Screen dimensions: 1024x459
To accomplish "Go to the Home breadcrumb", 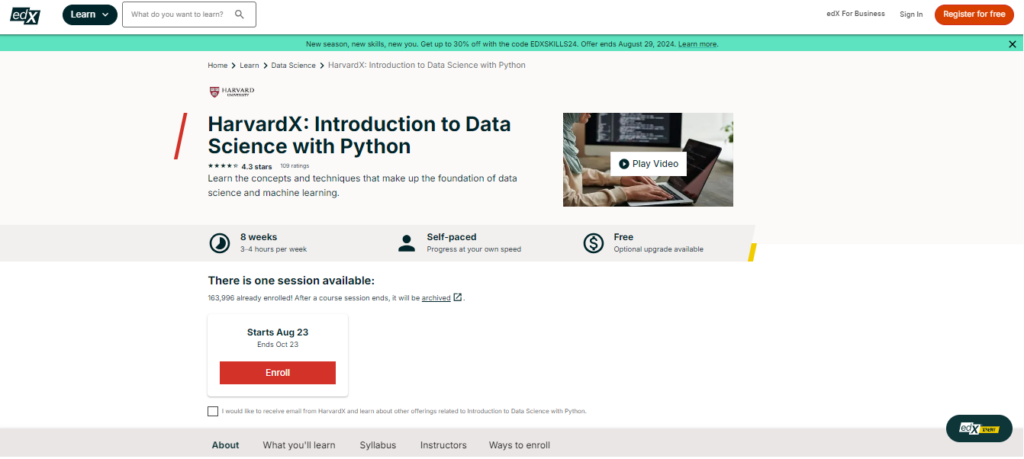I will point(217,65).
